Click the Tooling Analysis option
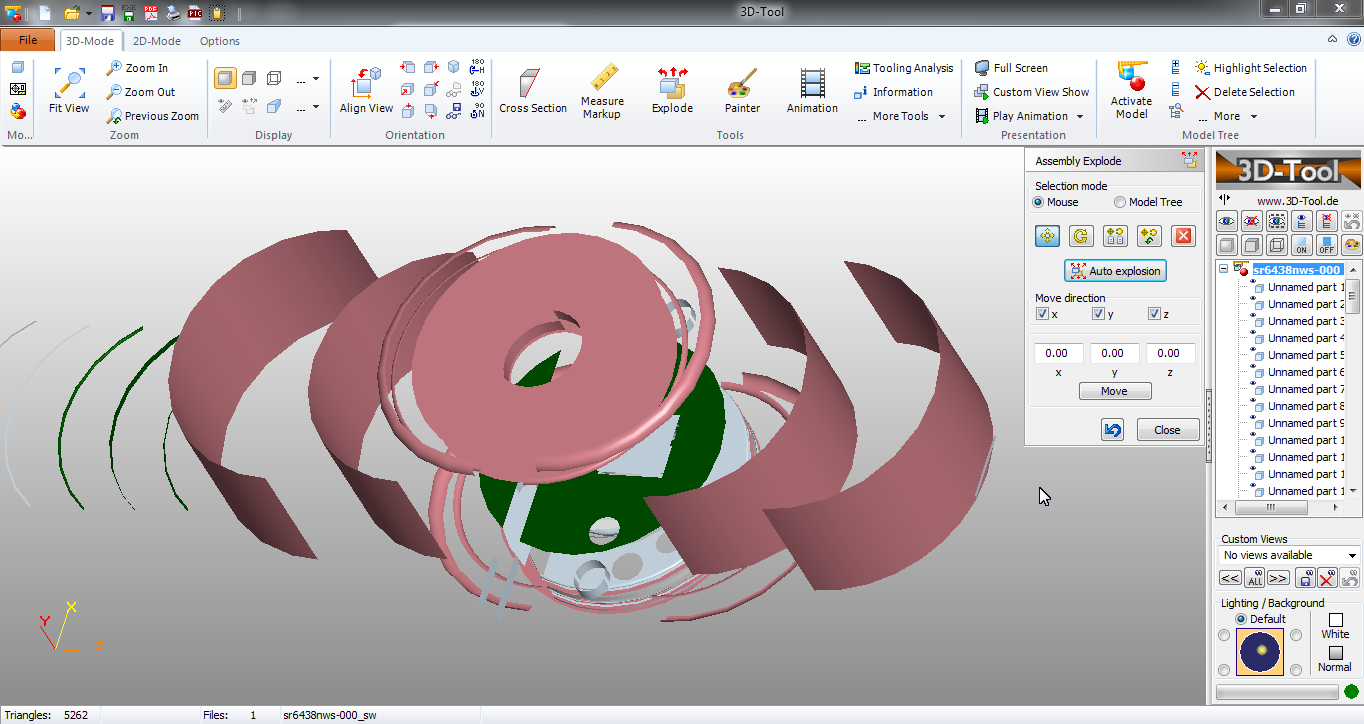 902,67
